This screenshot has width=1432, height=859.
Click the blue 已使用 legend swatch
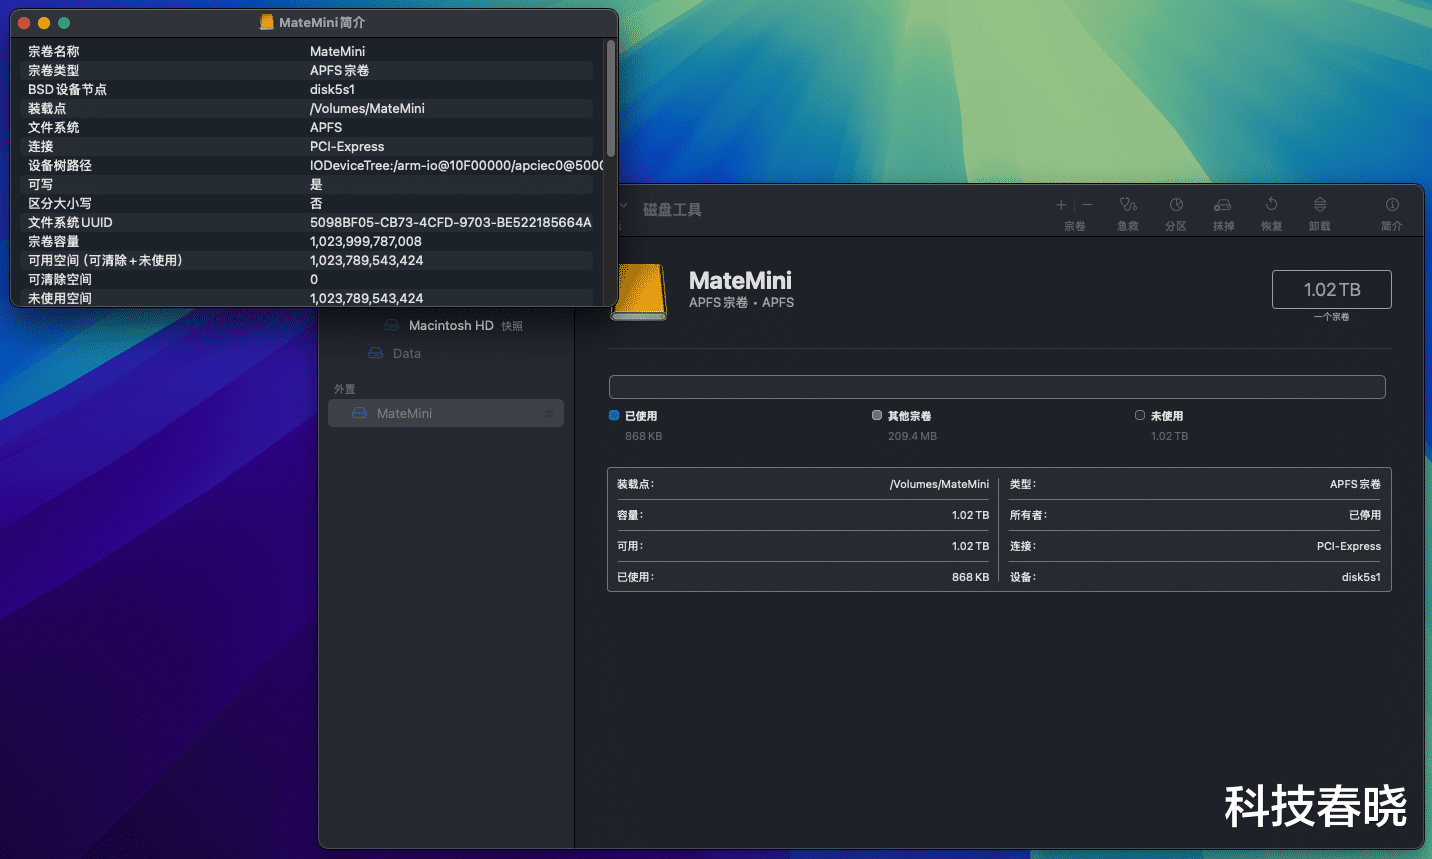[614, 415]
